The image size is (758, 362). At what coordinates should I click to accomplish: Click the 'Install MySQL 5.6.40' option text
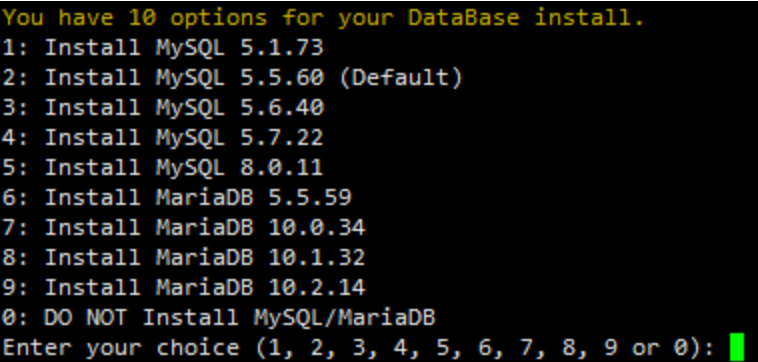[x=162, y=108]
